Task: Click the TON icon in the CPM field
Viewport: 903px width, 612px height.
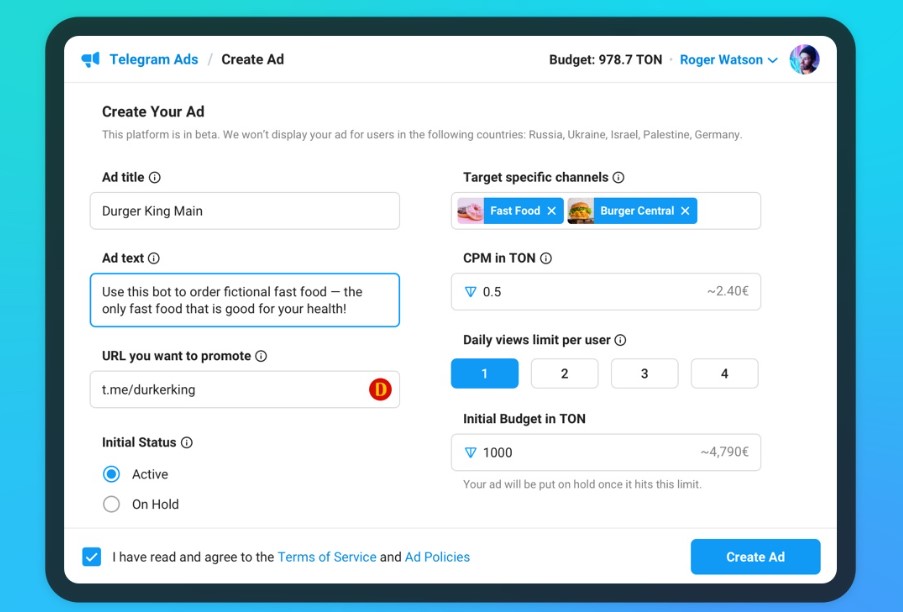Action: [x=471, y=292]
